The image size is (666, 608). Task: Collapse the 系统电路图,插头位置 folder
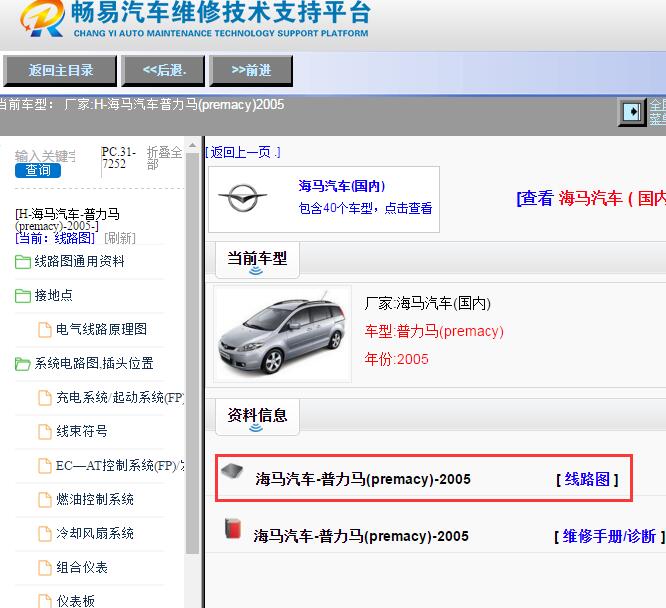click(x=94, y=363)
